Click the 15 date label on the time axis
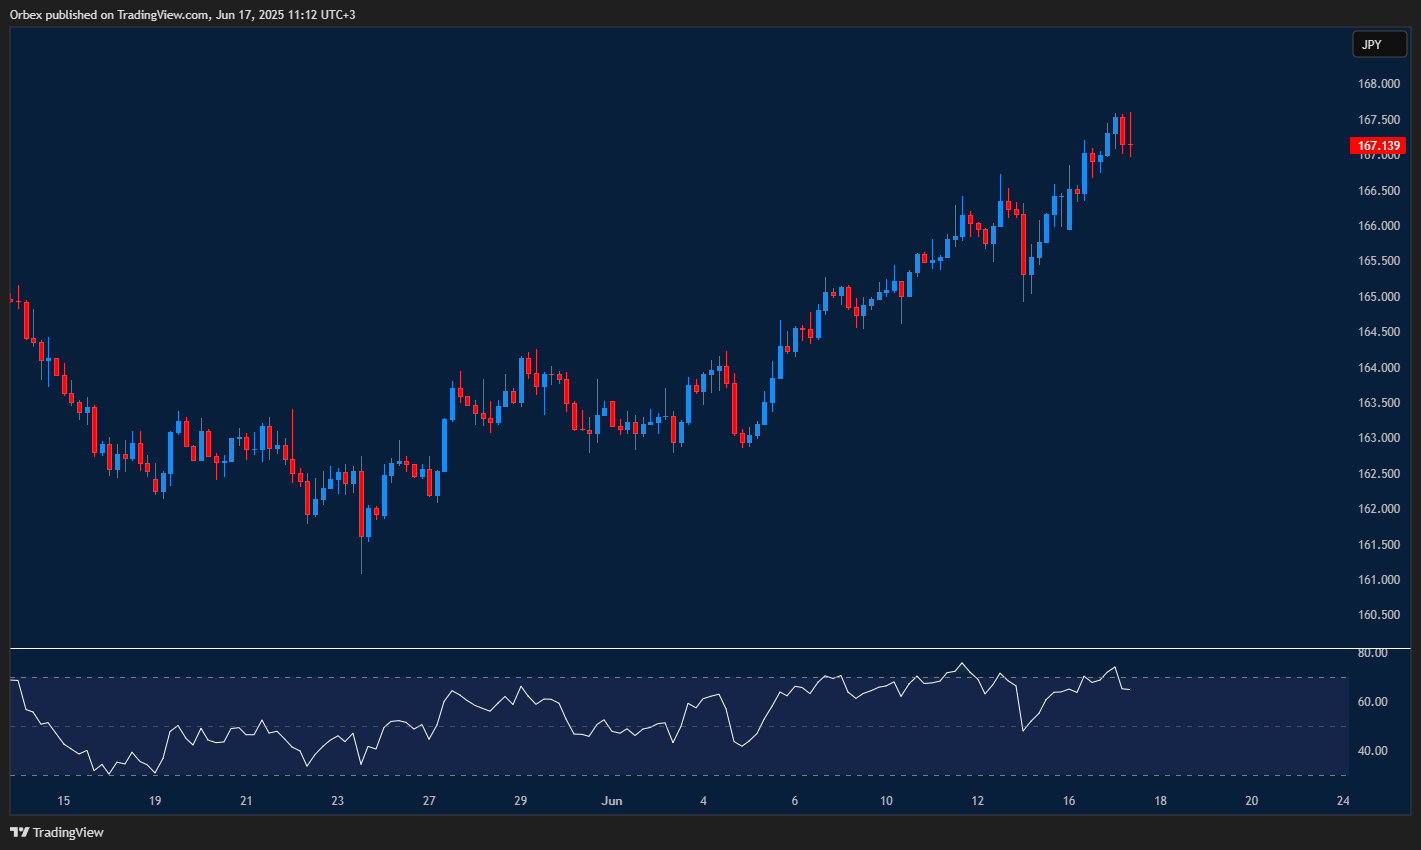 click(x=64, y=801)
